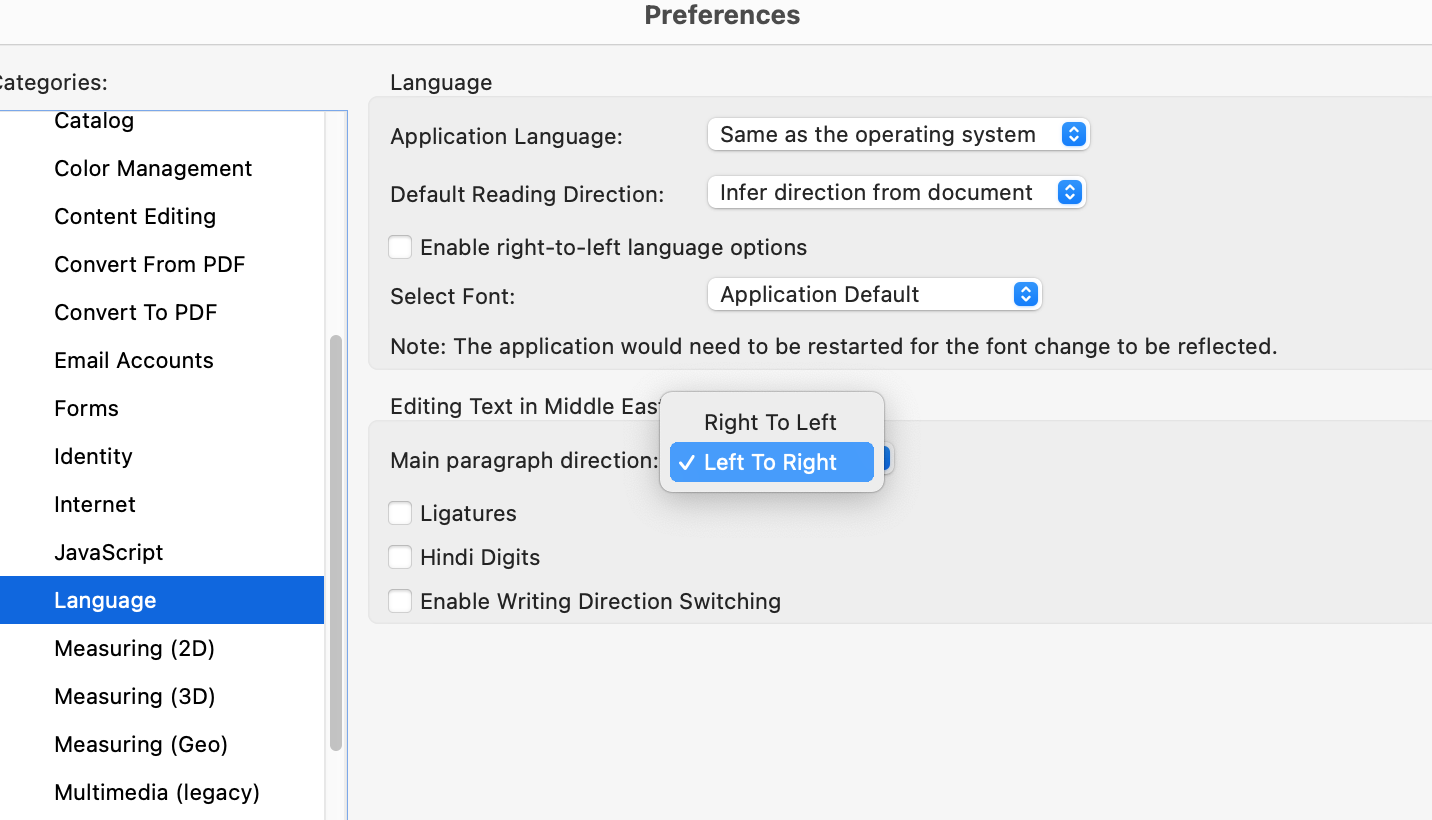Toggle Enable Writing Direction Switching
This screenshot has width=1432, height=820.
400,601
